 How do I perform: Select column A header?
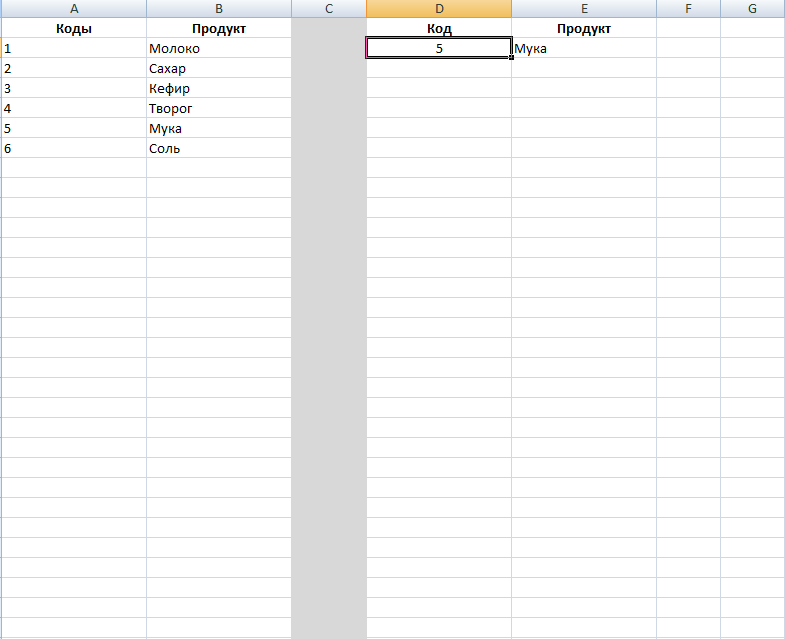(x=74, y=9)
